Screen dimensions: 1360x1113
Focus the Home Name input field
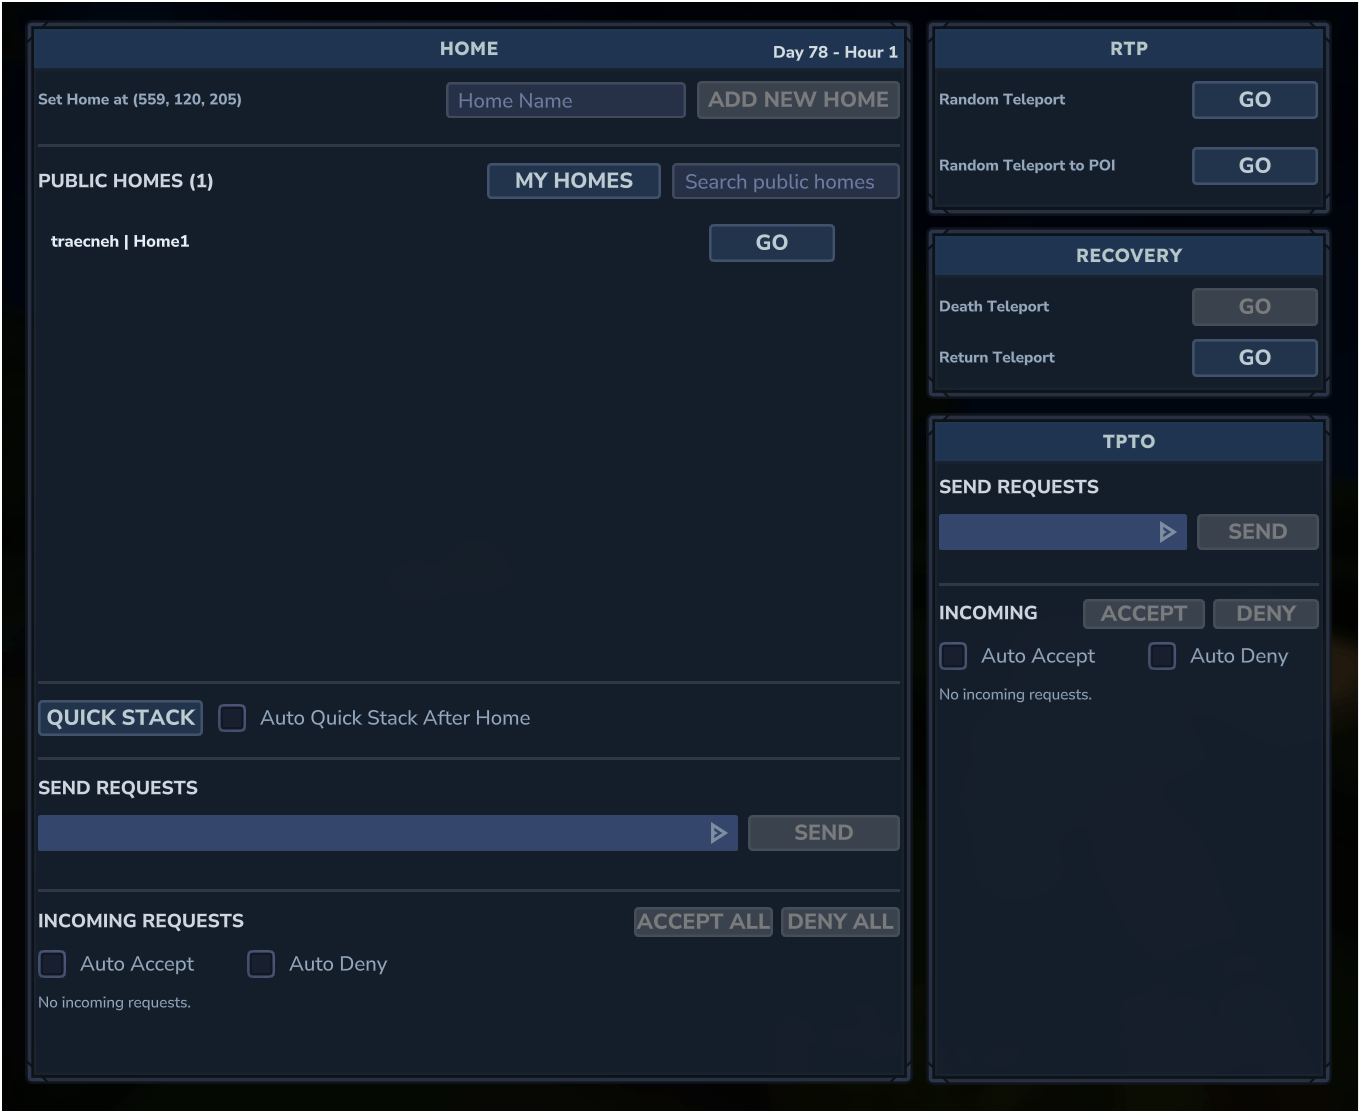tap(565, 100)
